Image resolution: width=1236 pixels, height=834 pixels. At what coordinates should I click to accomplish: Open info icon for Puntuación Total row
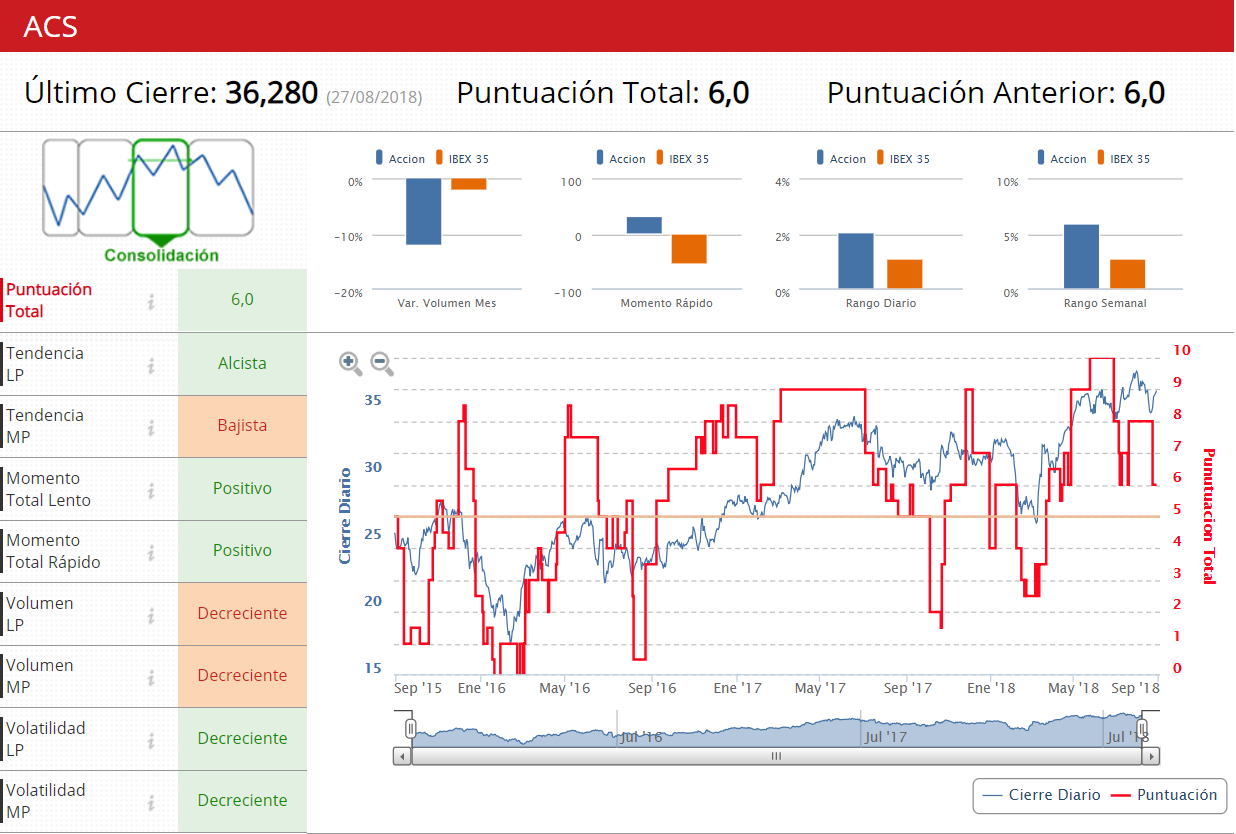point(151,301)
